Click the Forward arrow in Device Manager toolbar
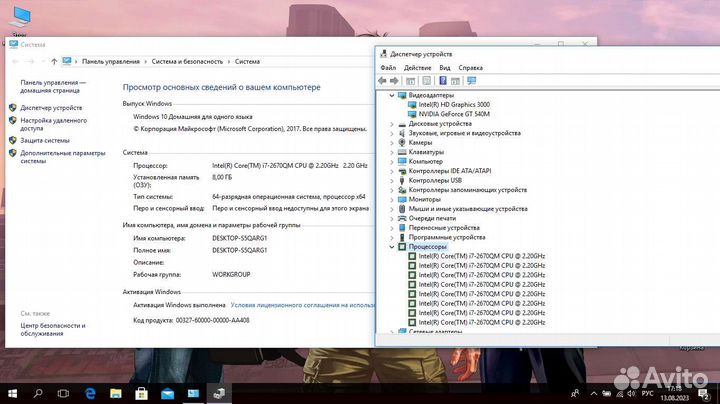The height and width of the screenshot is (404, 720). pyautogui.click(x=394, y=81)
